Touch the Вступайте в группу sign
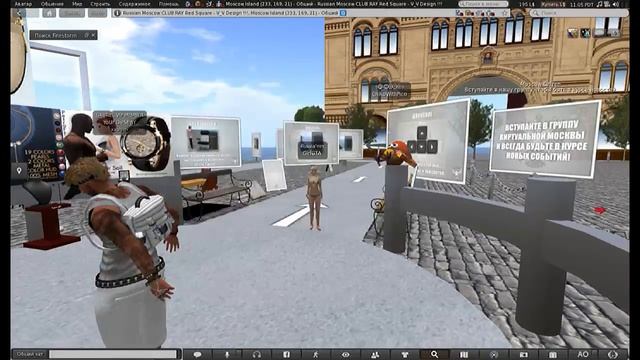Viewport: 640px width, 360px height. click(545, 139)
